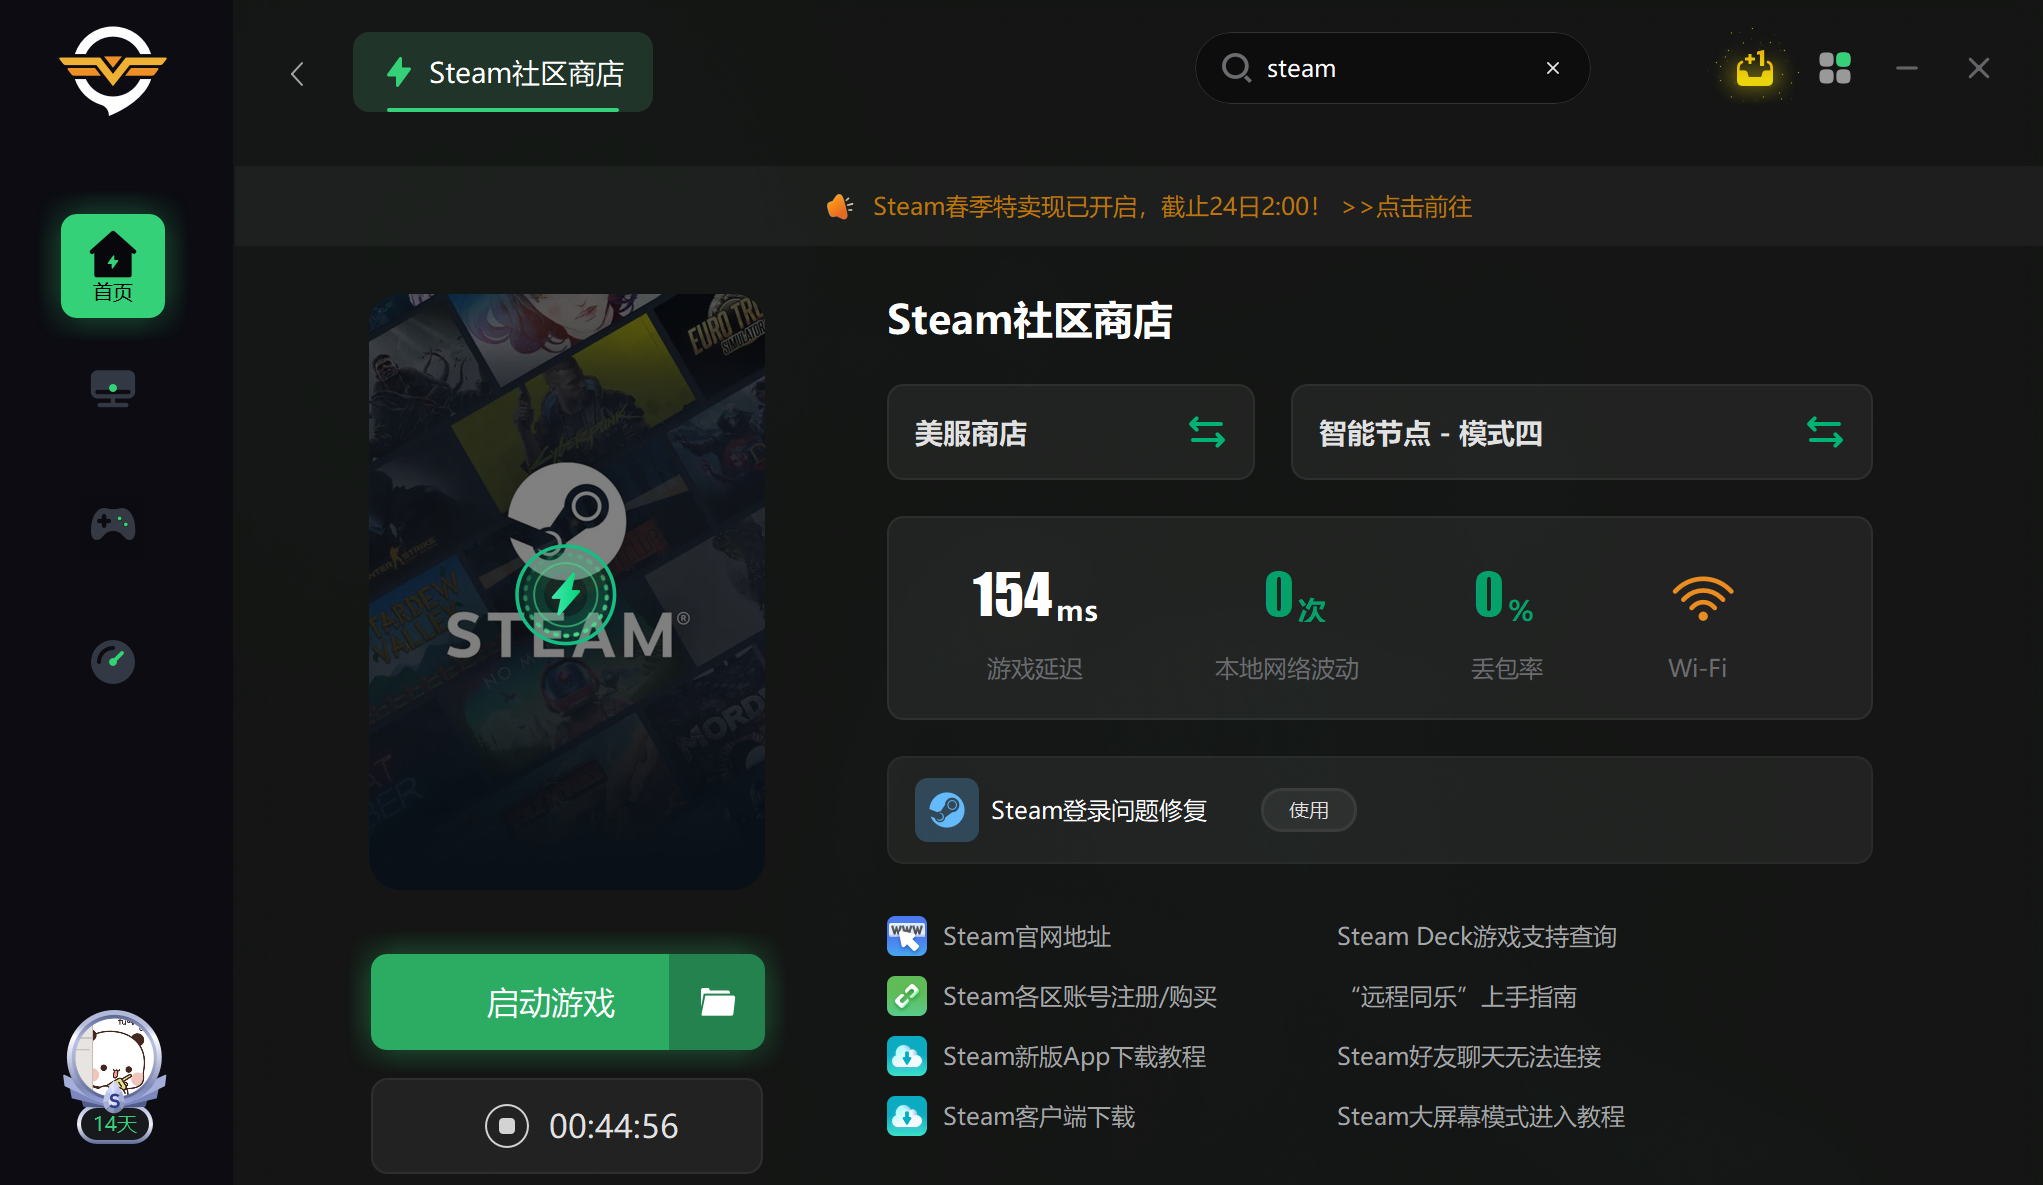Stop acceleration timer at 00:44:56

(507, 1126)
